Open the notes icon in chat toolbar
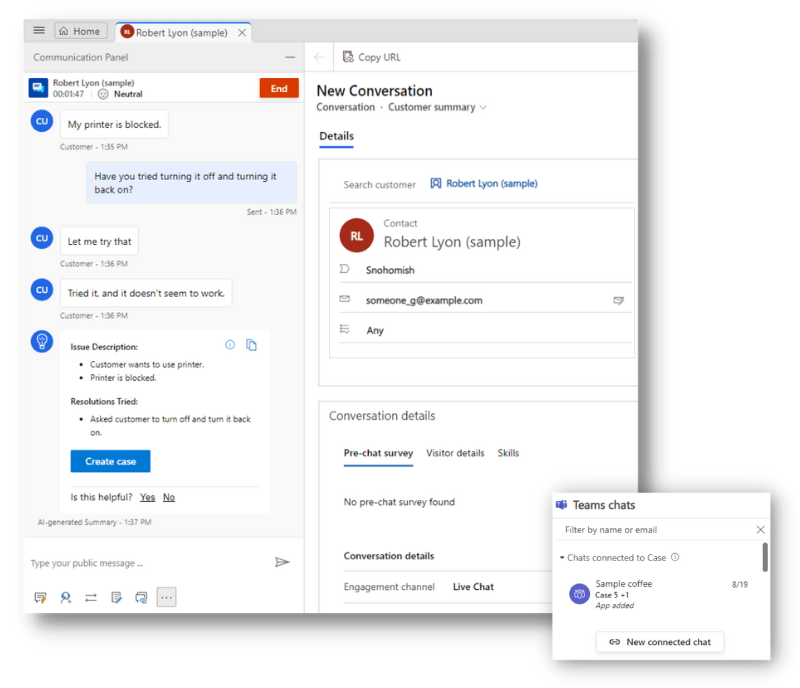This screenshot has height=688, width=800. 116,597
